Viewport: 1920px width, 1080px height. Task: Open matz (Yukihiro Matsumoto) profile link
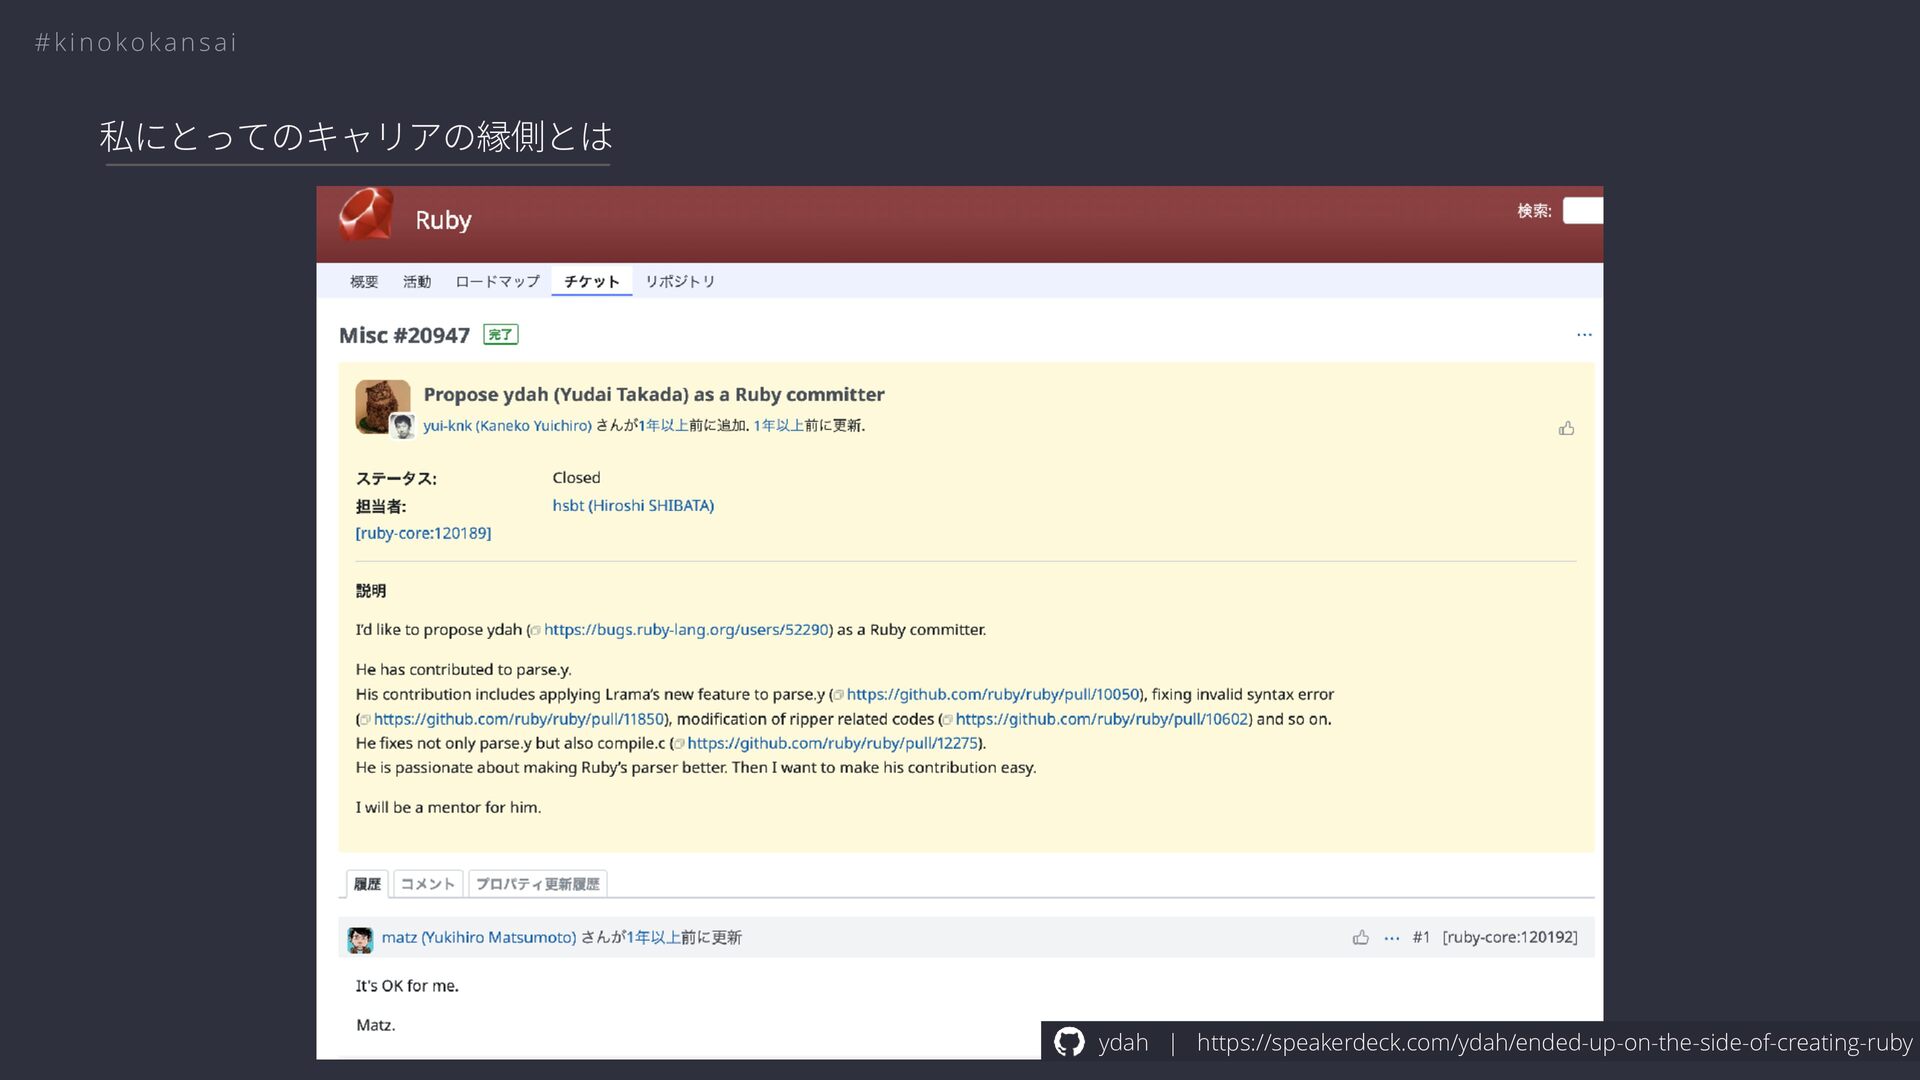[479, 937]
